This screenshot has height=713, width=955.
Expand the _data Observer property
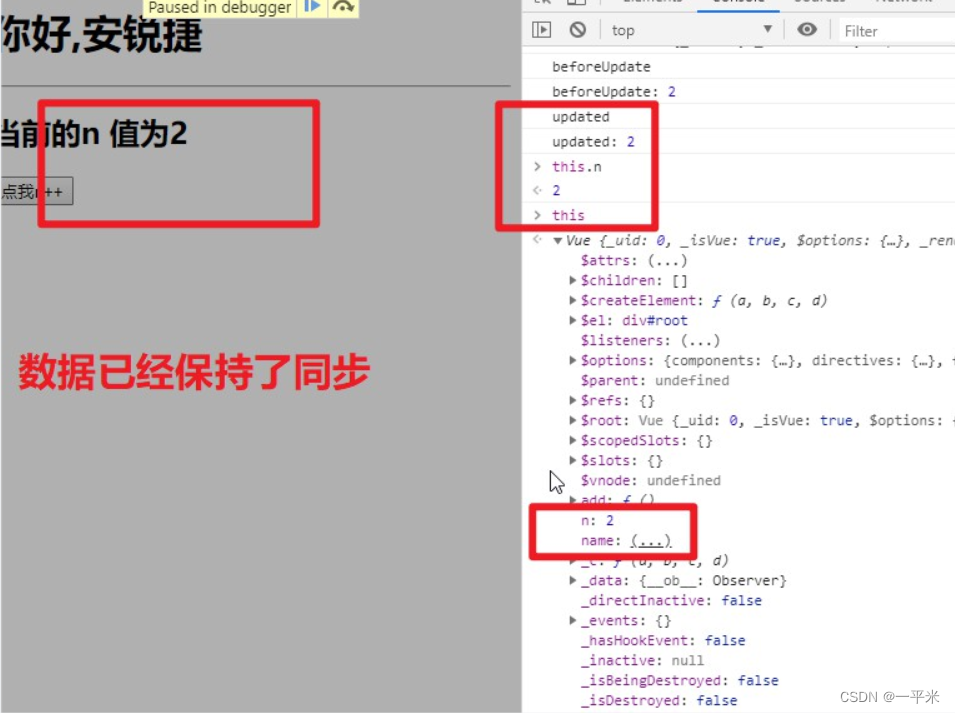click(572, 580)
